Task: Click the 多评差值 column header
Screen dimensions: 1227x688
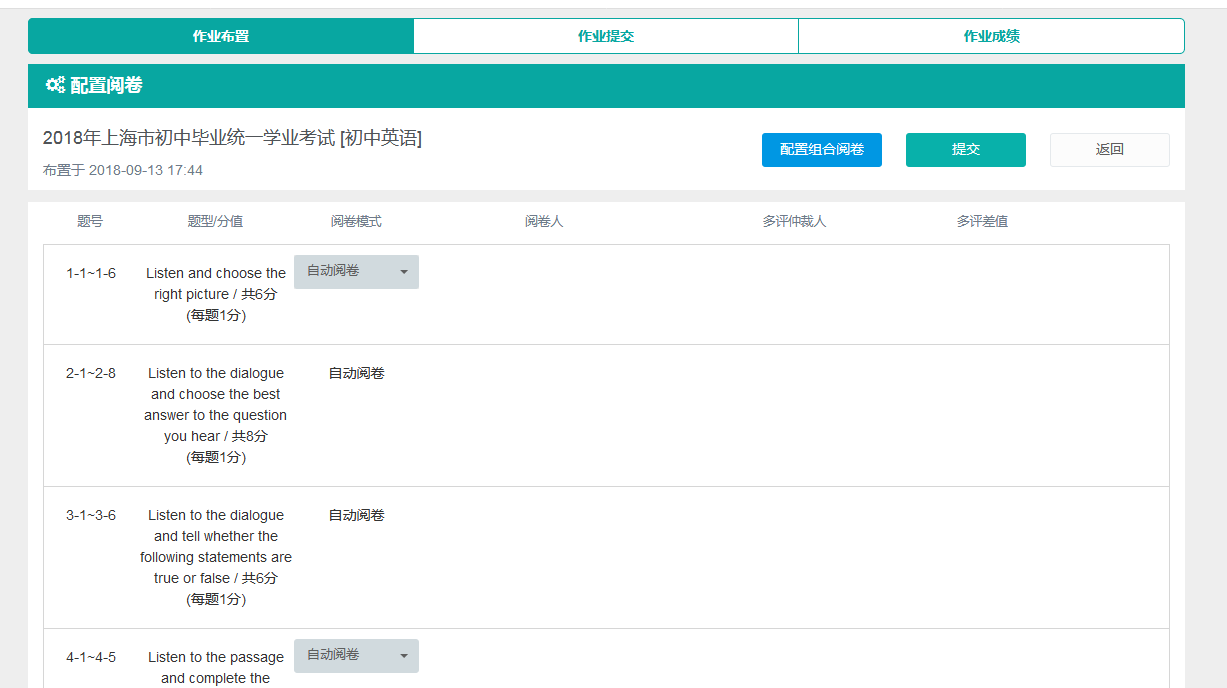Action: click(982, 221)
